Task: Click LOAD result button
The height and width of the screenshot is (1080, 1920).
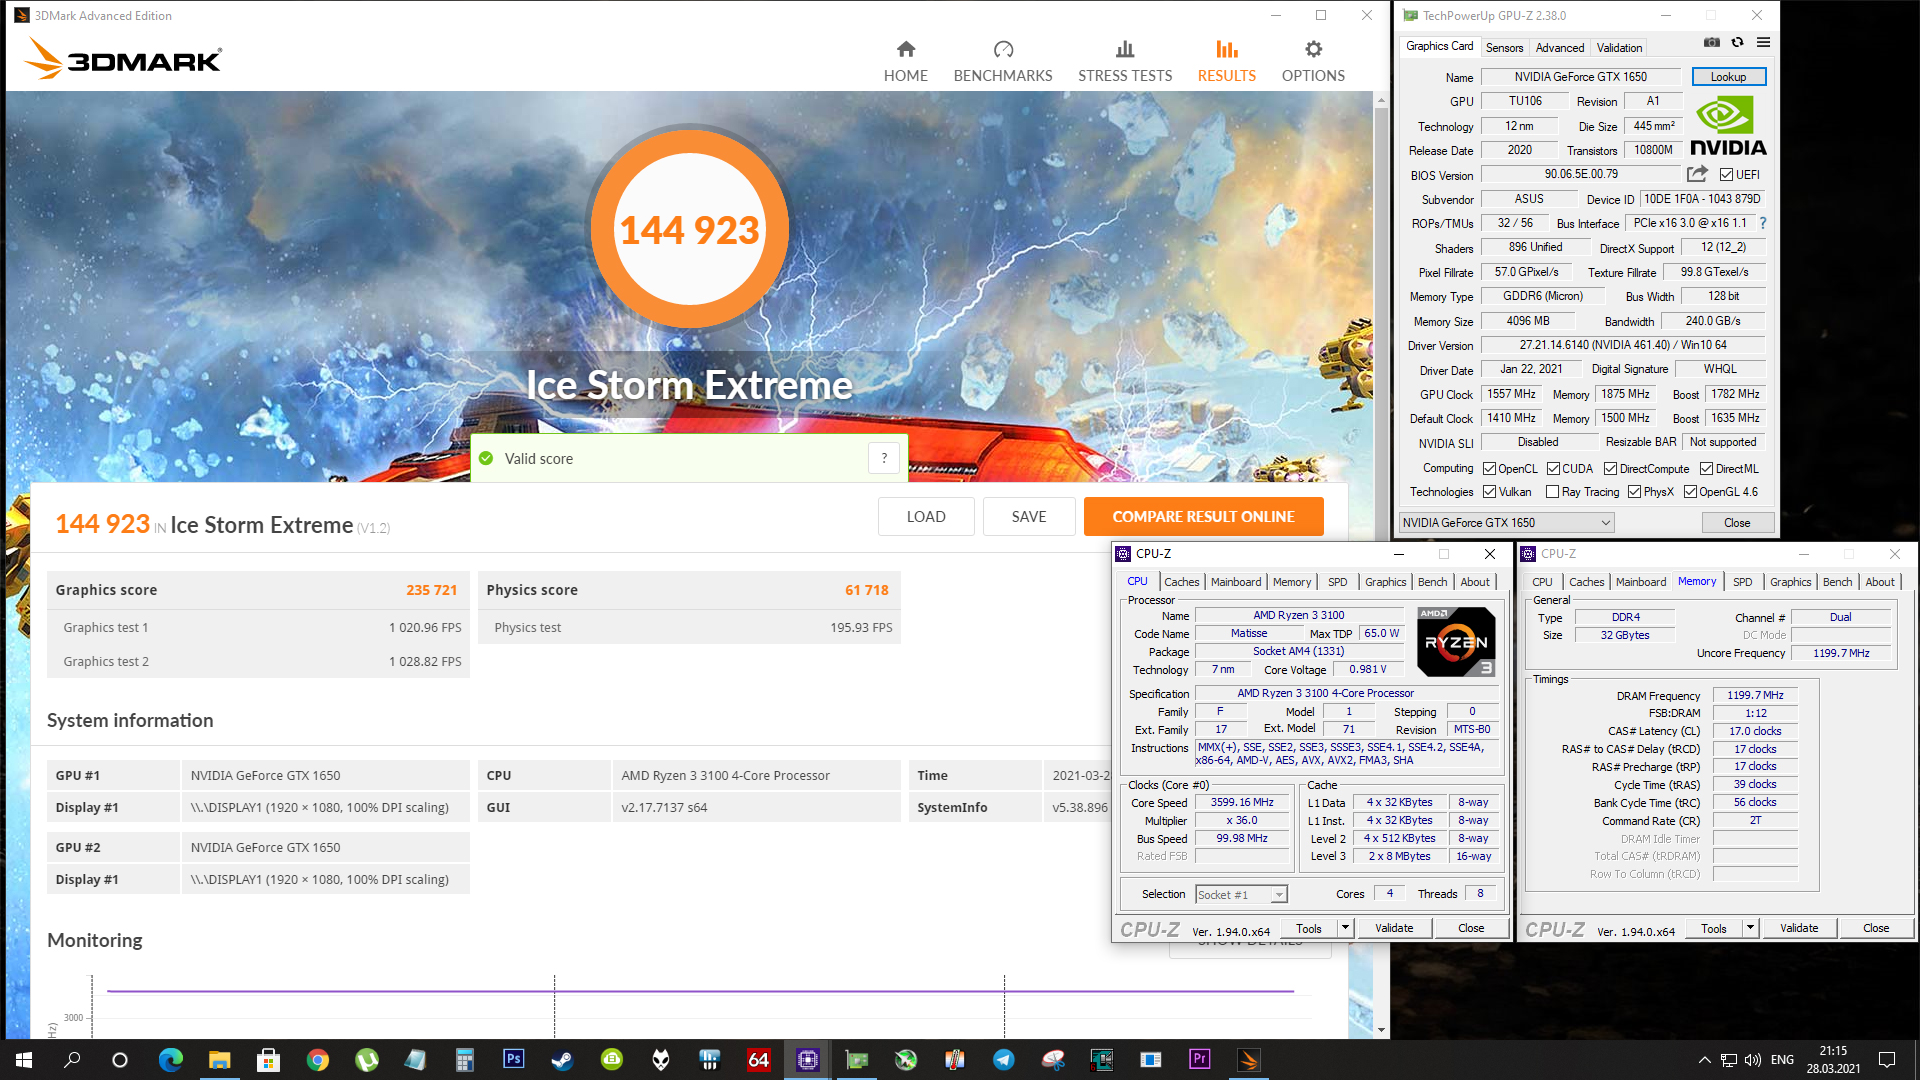Action: pos(926,516)
